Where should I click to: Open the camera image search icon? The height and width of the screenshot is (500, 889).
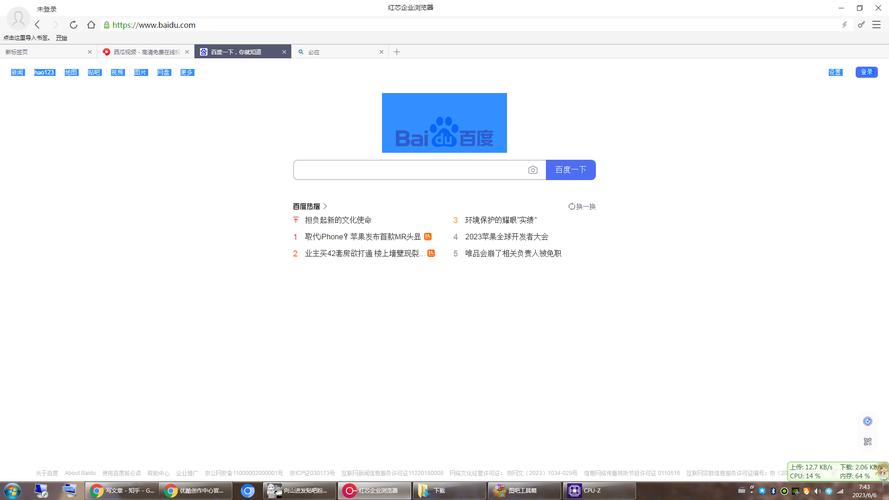[533, 170]
